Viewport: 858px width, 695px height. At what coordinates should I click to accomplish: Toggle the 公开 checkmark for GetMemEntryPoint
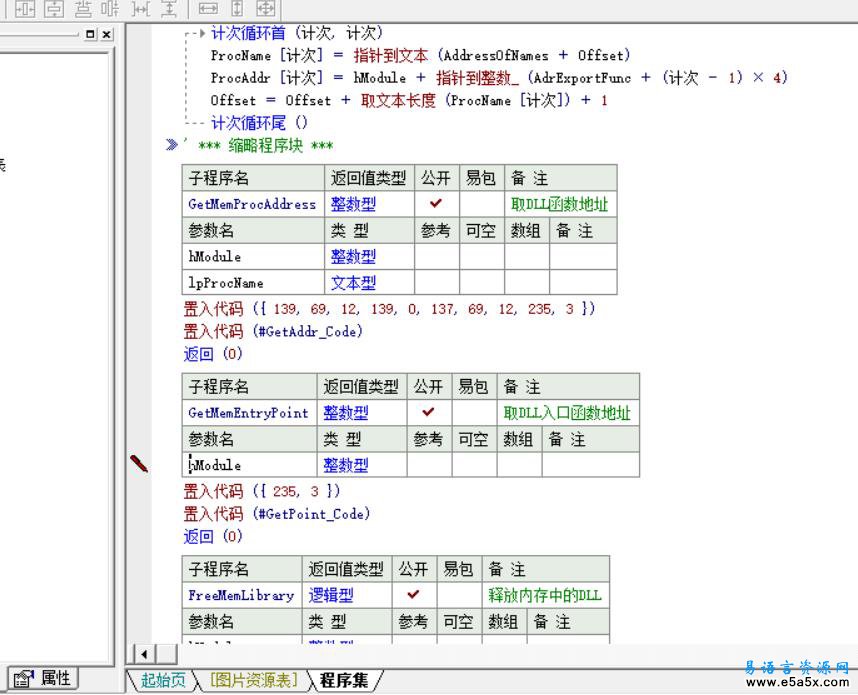pos(428,412)
